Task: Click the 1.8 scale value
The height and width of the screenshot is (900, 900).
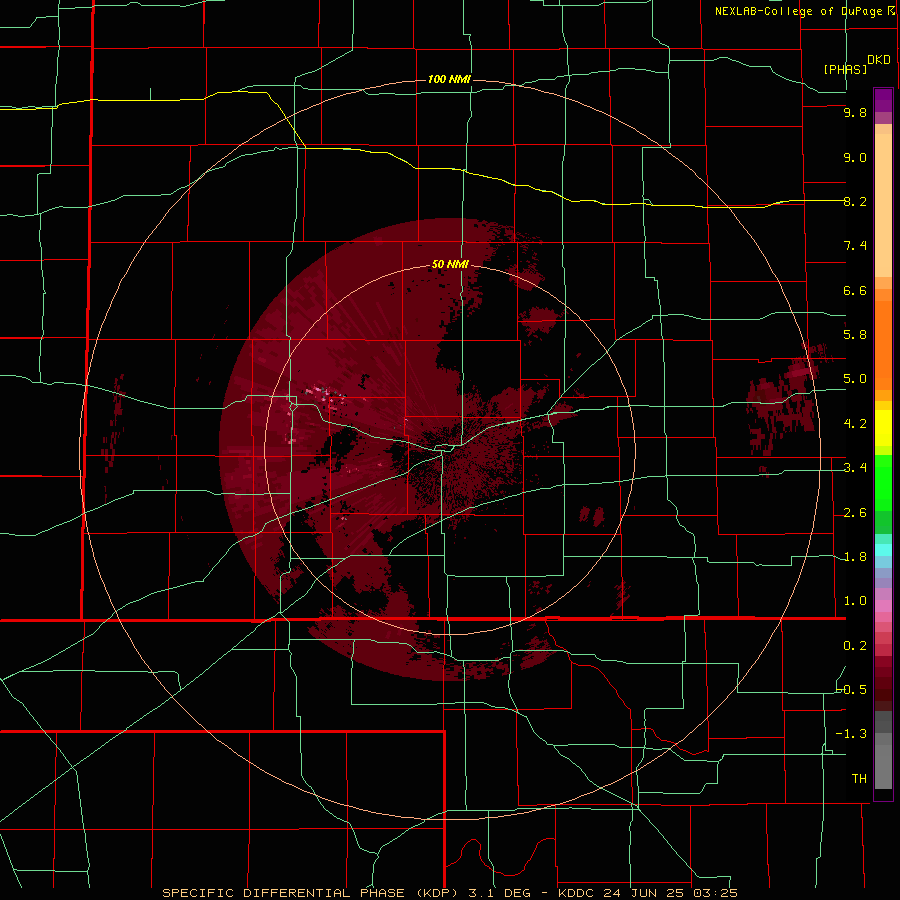Action: click(x=855, y=557)
